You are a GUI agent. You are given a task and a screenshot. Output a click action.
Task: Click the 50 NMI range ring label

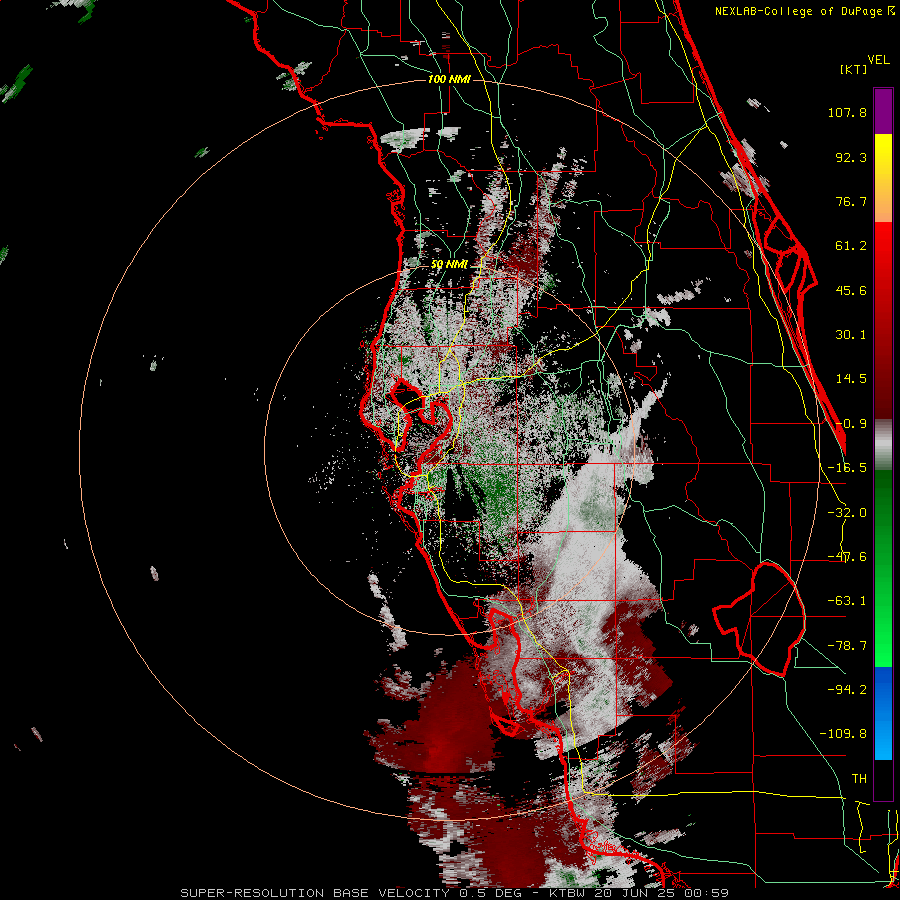coord(449,264)
